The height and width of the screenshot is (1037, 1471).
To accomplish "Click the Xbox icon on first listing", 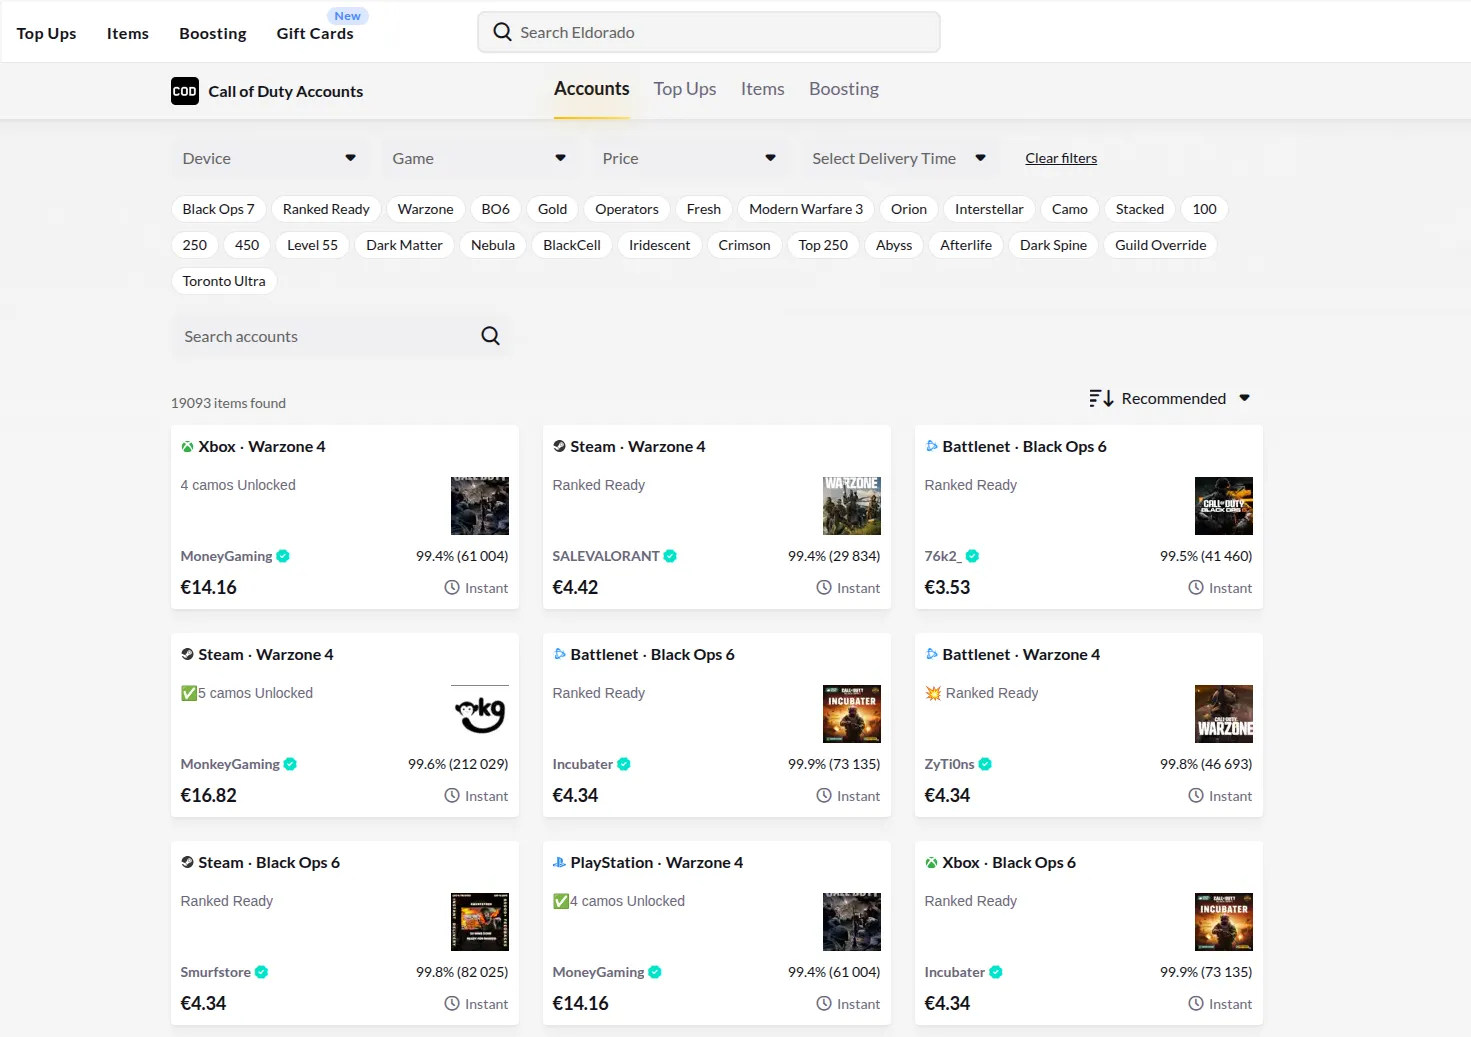I will [x=187, y=447].
